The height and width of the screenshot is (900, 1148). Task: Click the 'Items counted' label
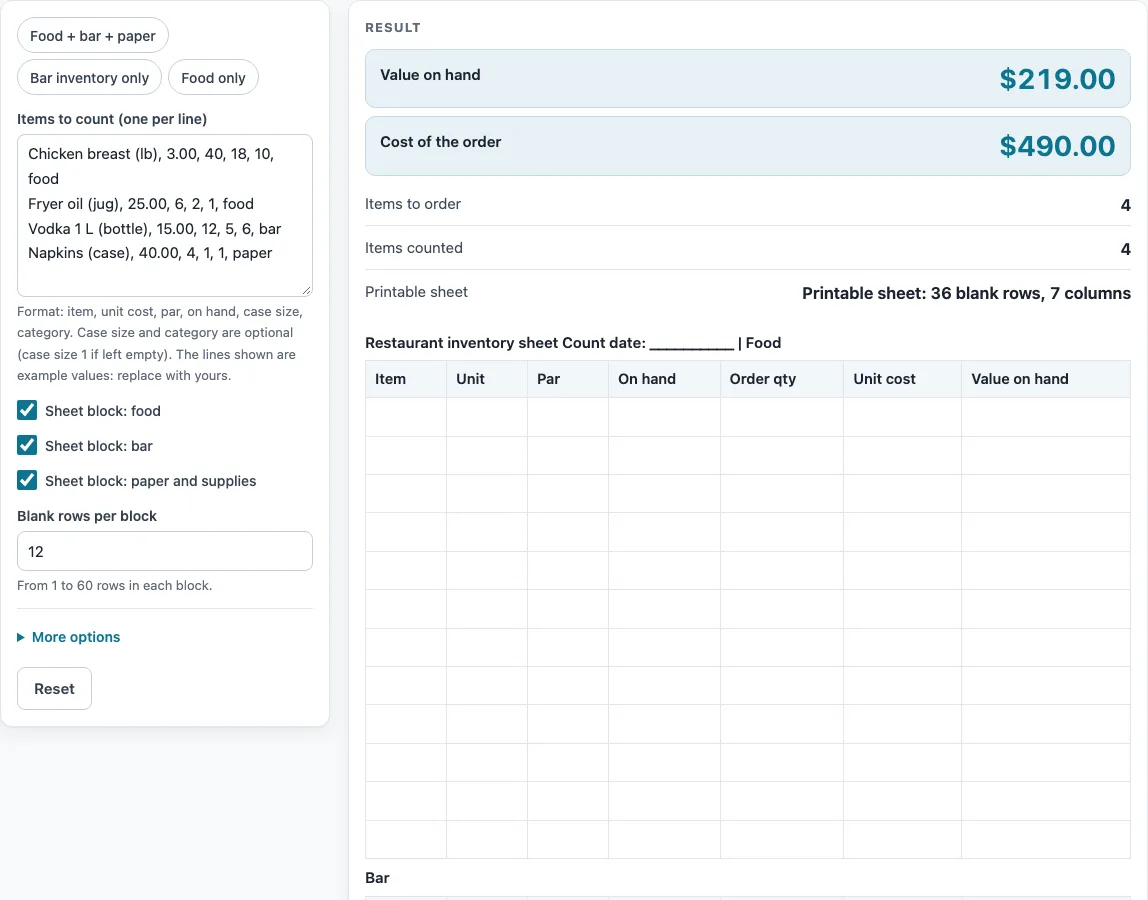[414, 248]
